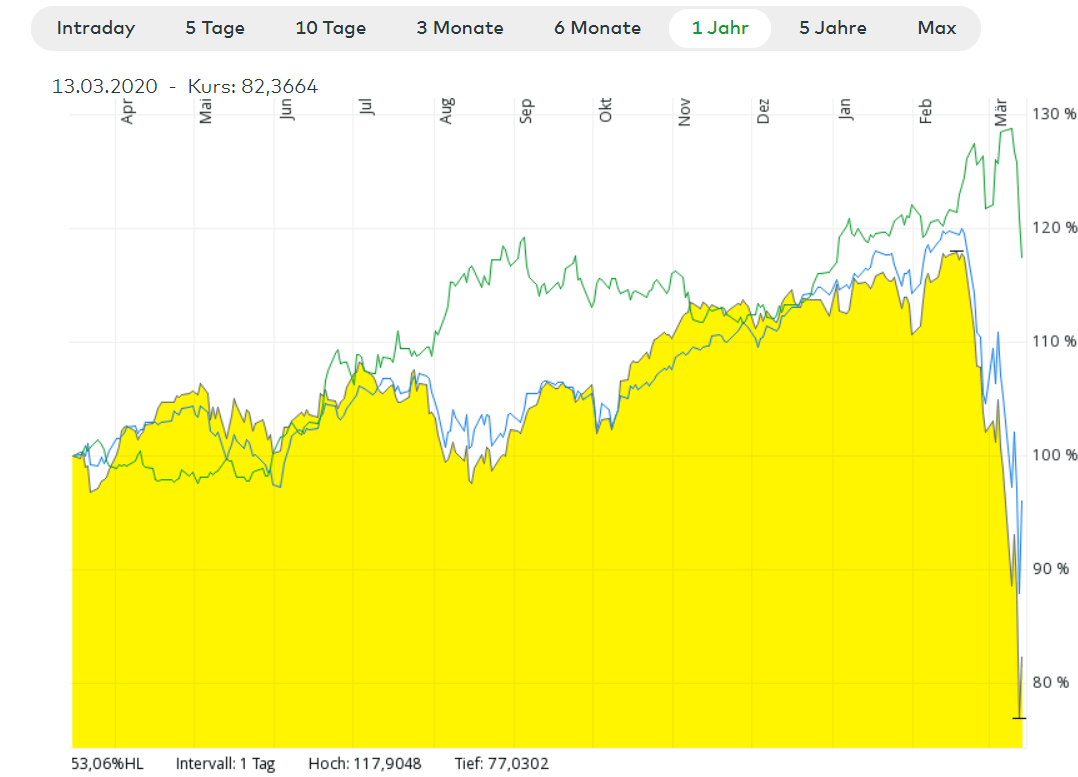Click the Tief: 77,0302 value
This screenshot has width=1078, height=777.
point(501,764)
